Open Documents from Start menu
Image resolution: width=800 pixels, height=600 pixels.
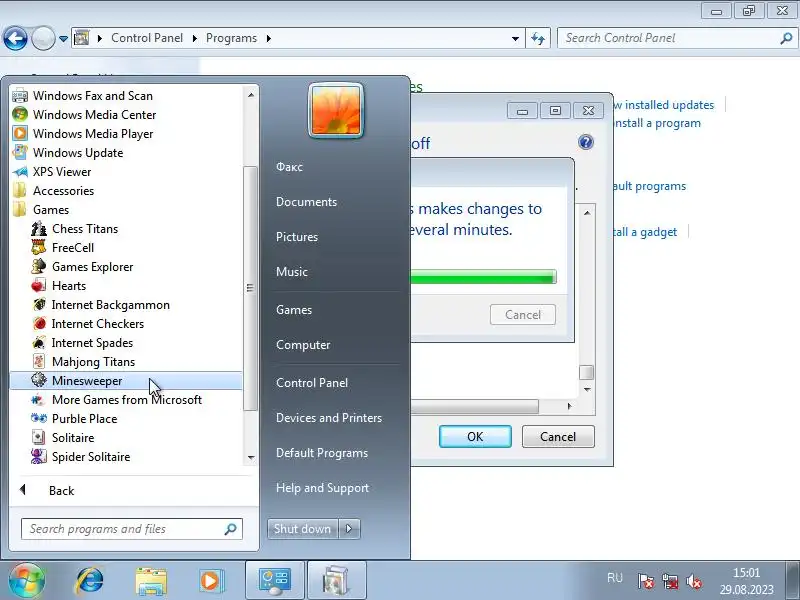pos(306,202)
